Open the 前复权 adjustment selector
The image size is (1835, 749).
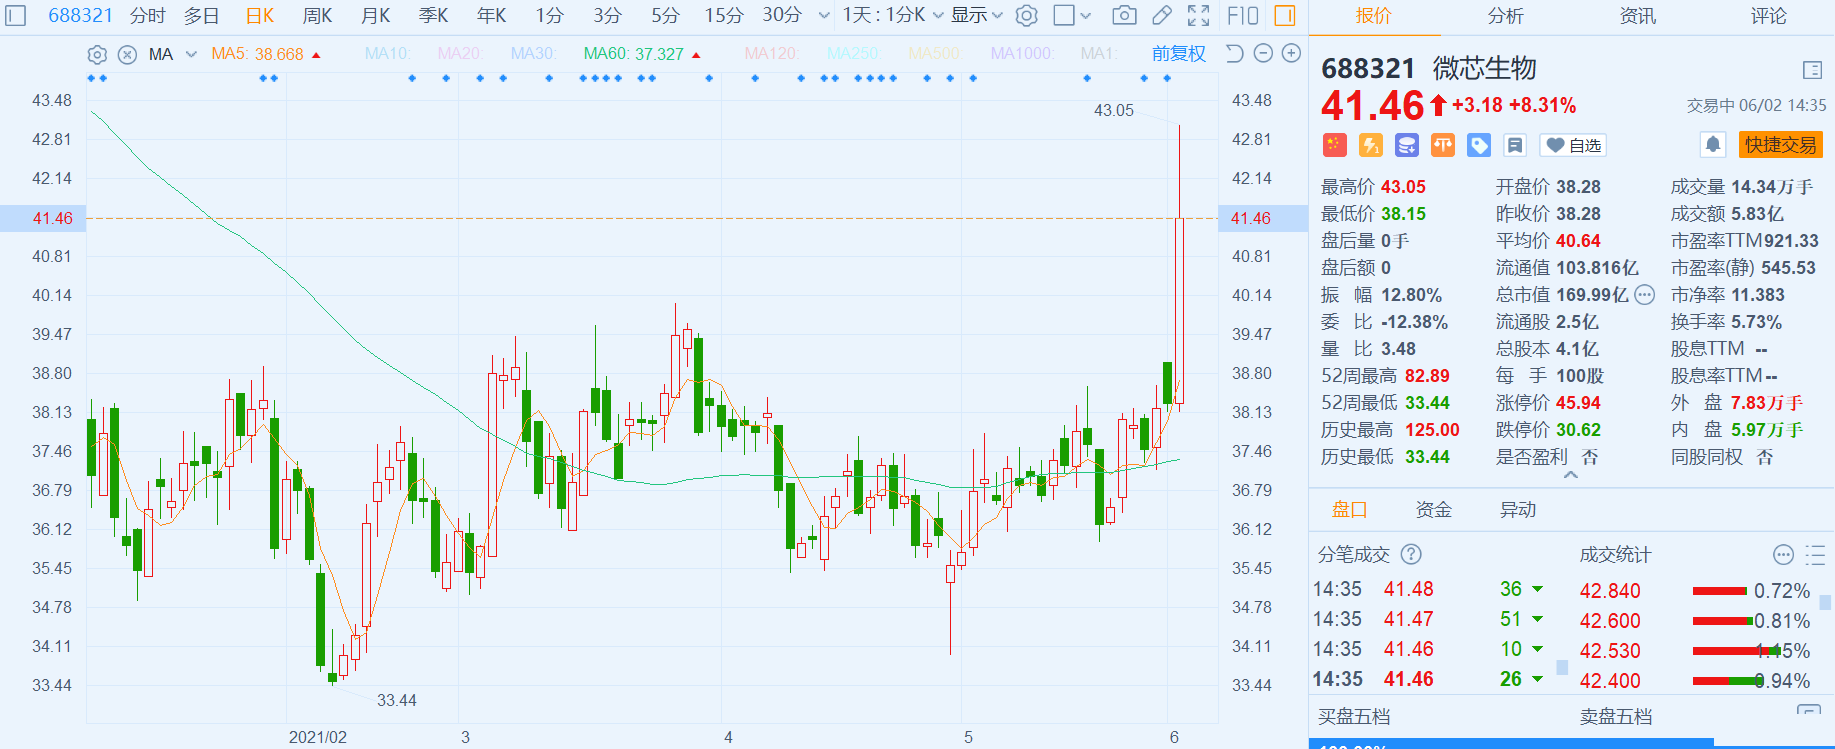1179,54
